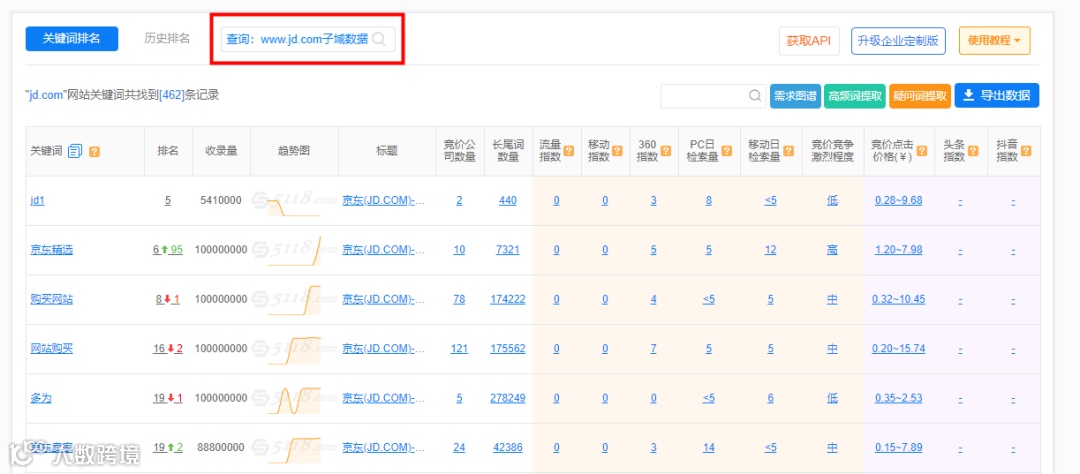The image size is (1080, 474).
Task: View trend chart thumbnail for jd1
Action: [x=294, y=201]
